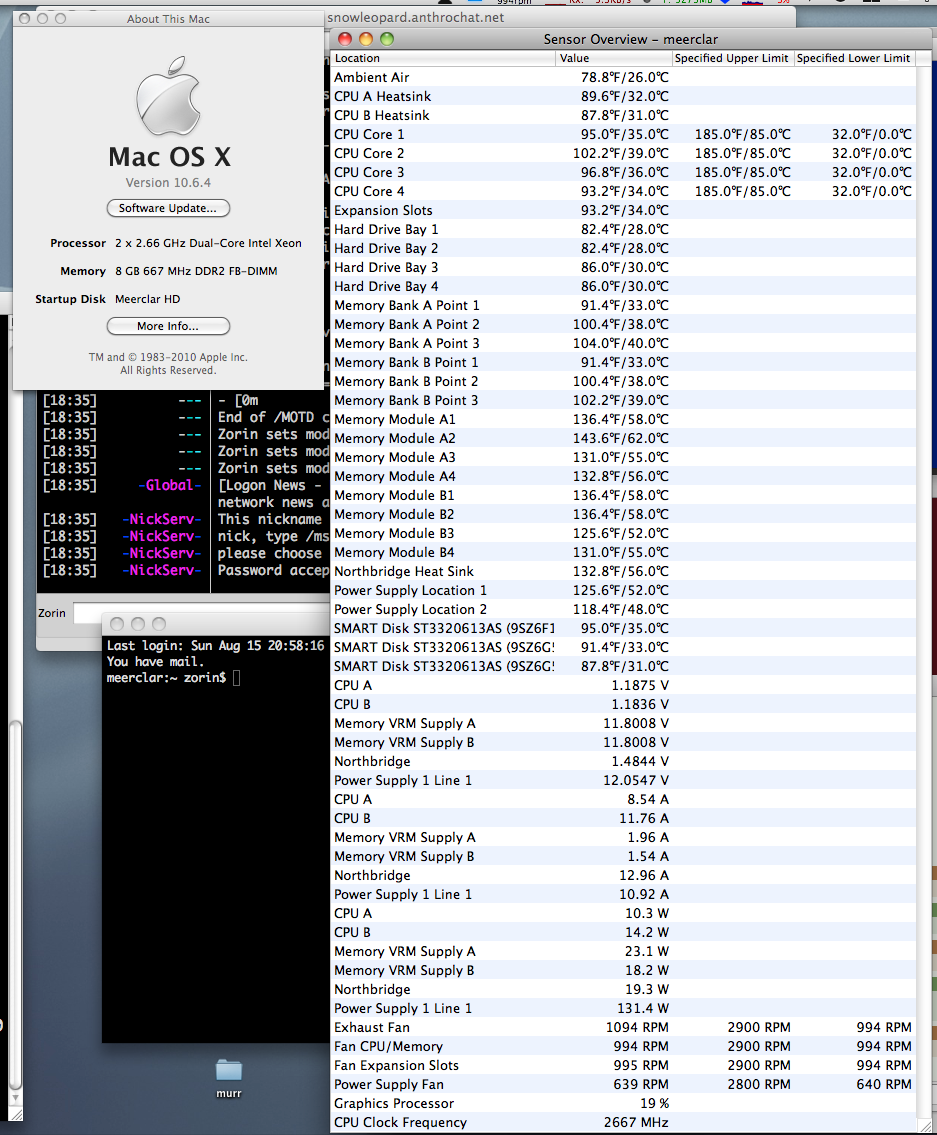Select Memory Module A2 row

(x=623, y=438)
